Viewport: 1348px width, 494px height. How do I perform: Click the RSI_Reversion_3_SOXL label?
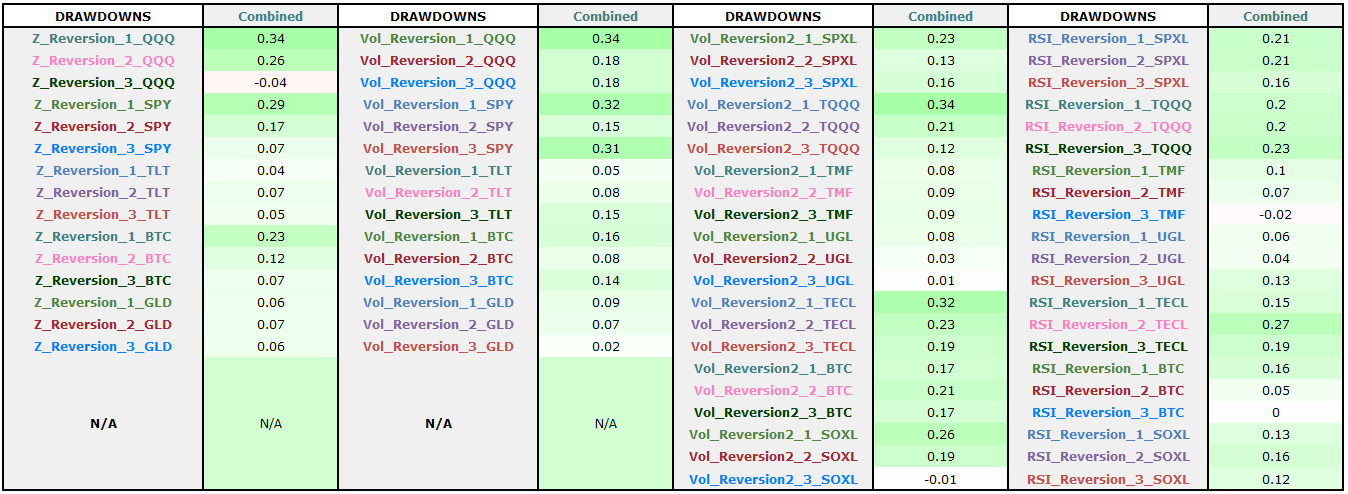(x=1108, y=478)
